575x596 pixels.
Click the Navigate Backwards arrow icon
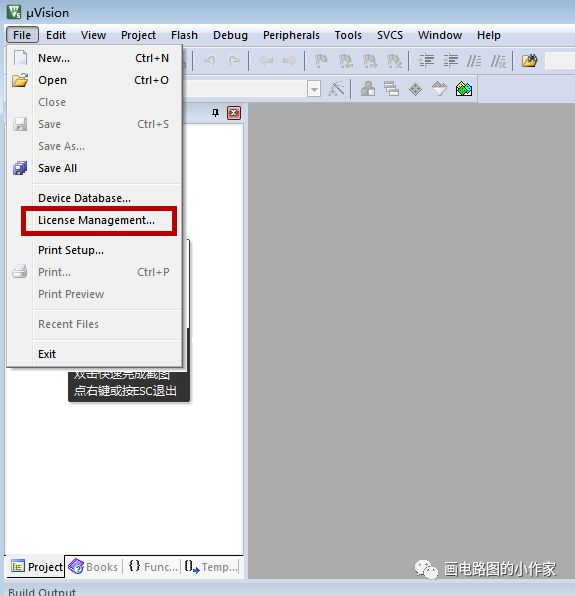click(x=266, y=60)
